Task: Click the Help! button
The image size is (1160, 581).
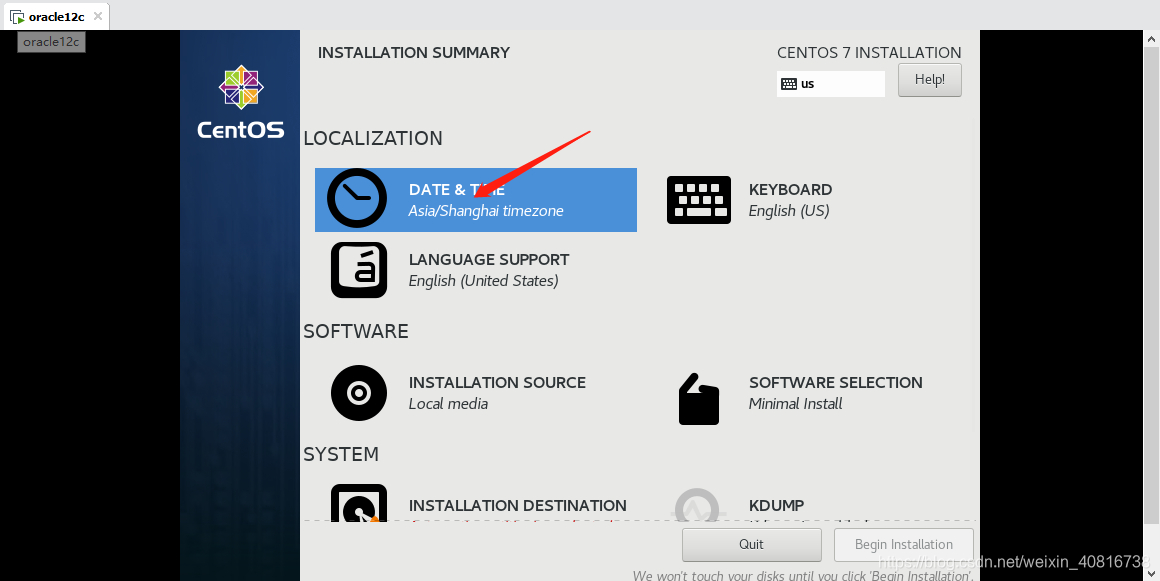Action: (x=930, y=80)
